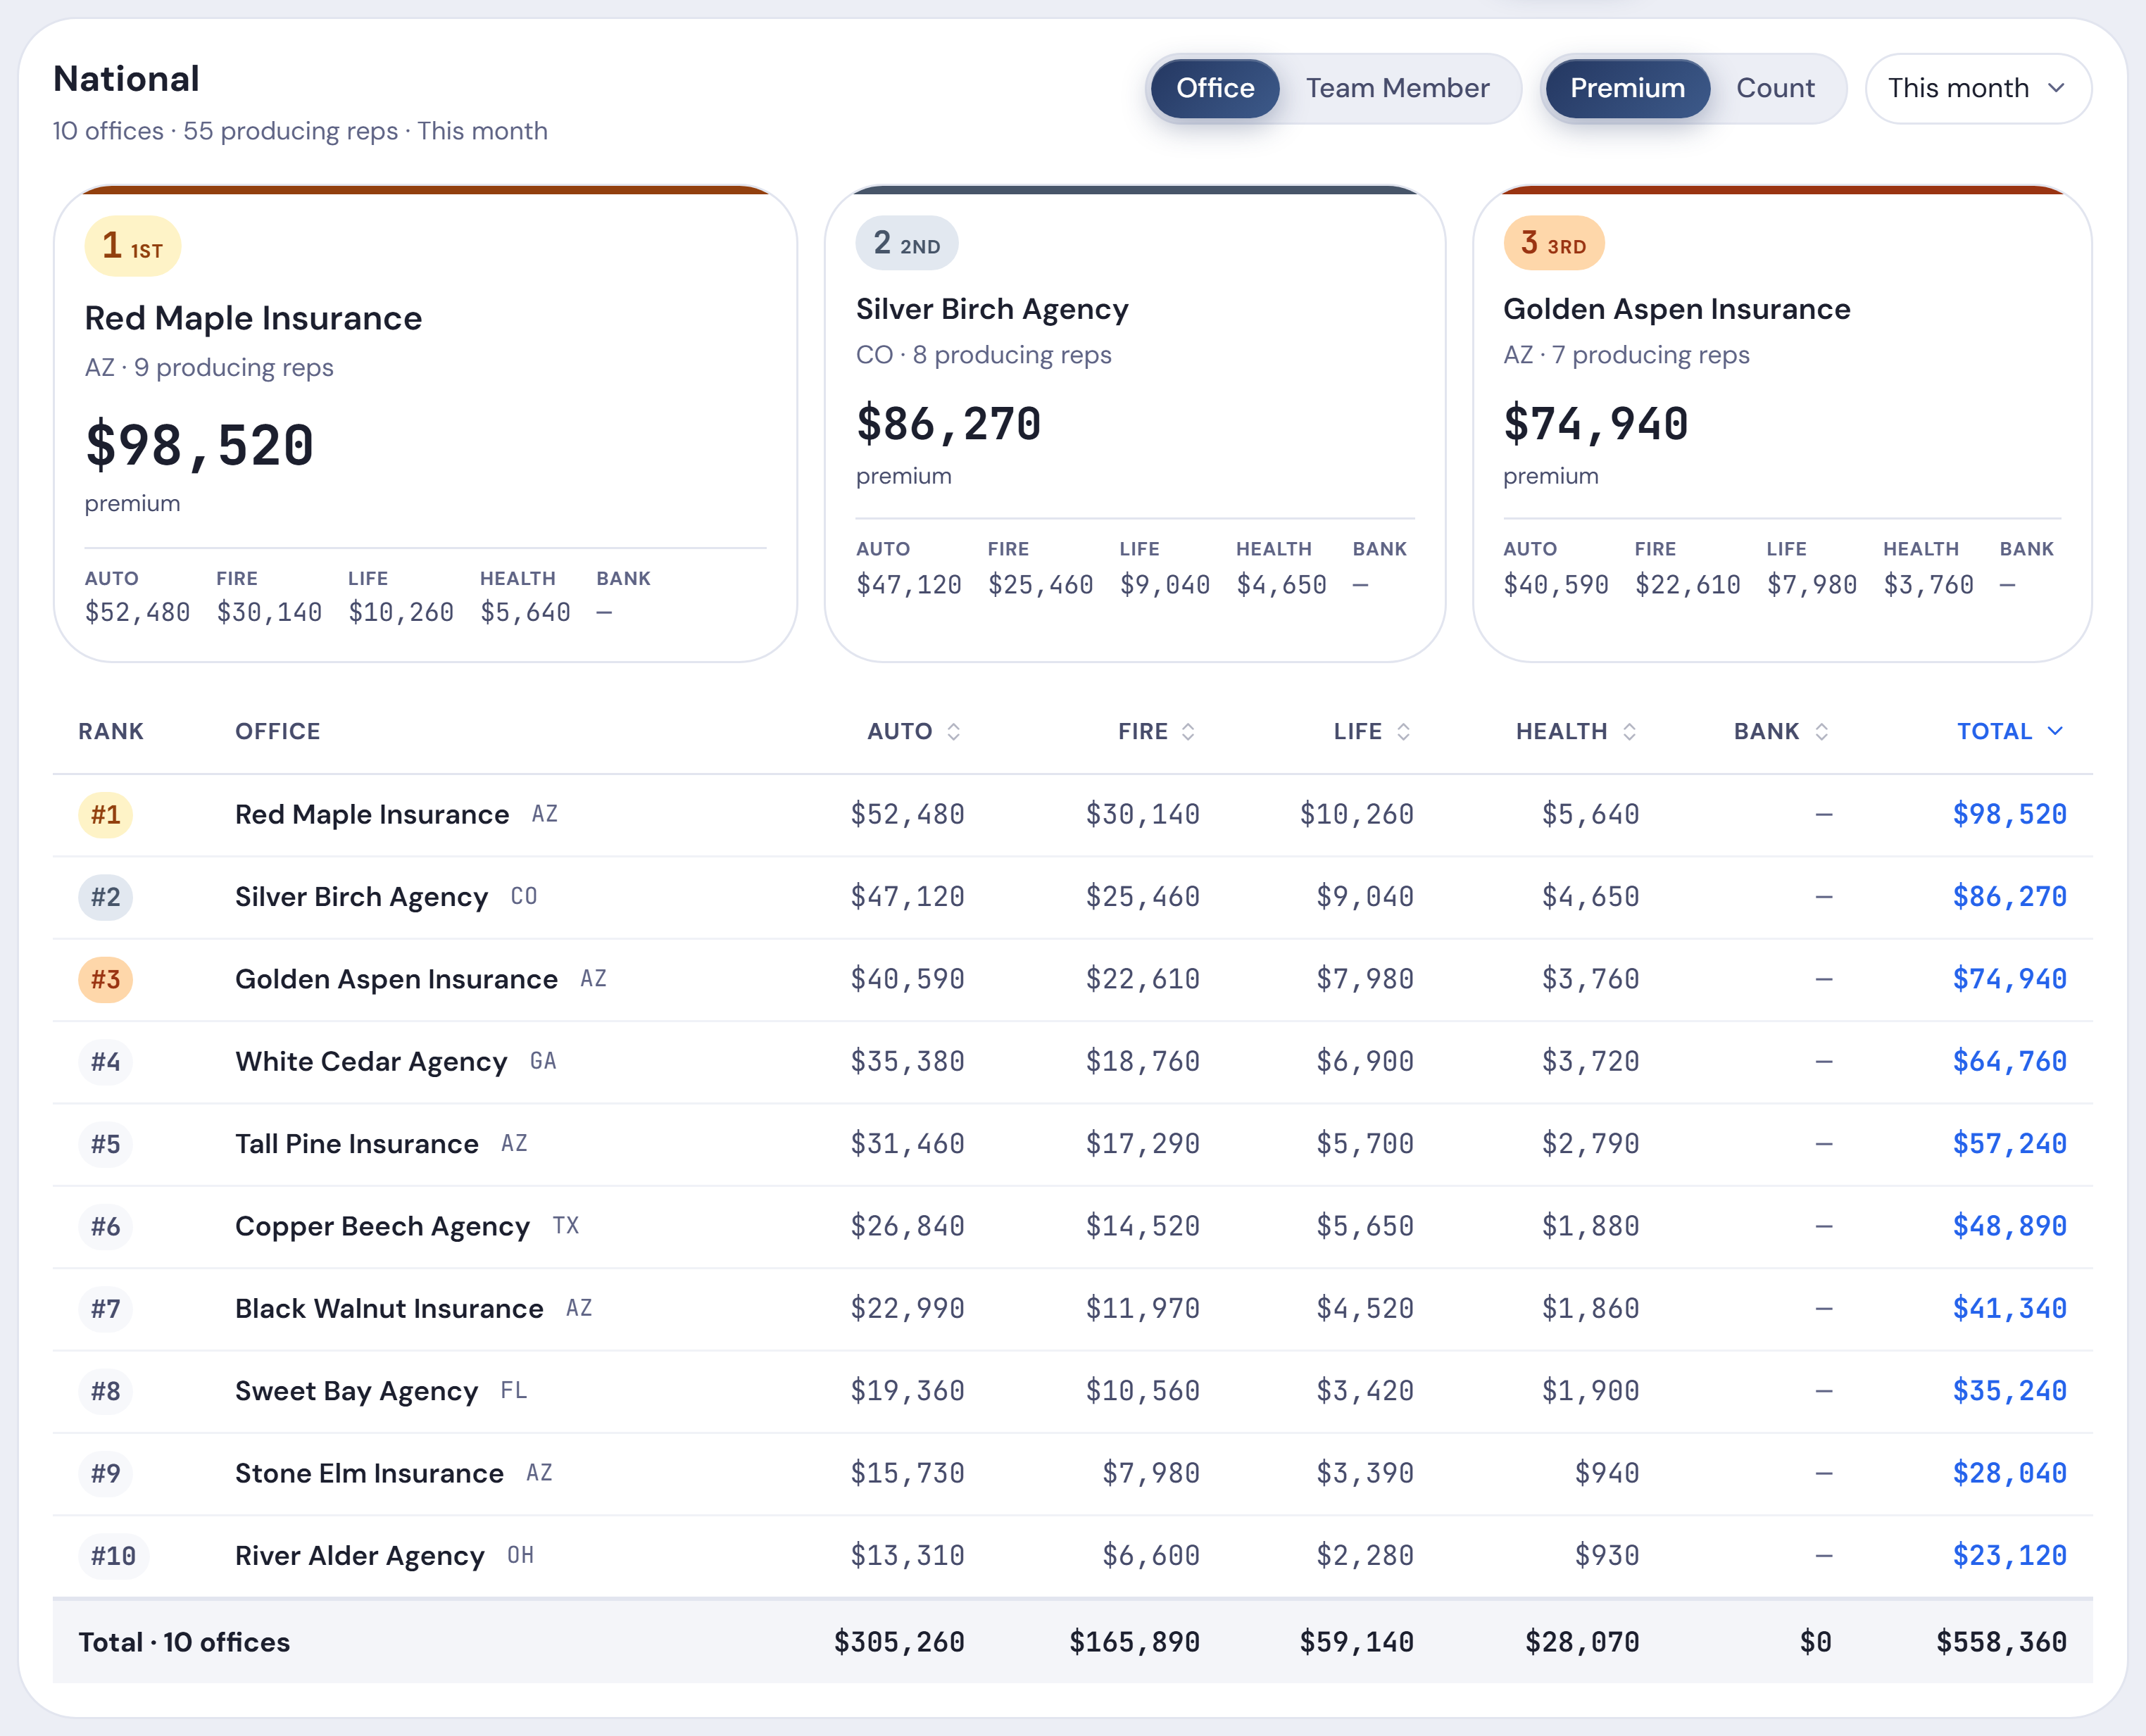Select the River Alder Agency row
This screenshot has width=2146, height=1736.
(x=1072, y=1555)
